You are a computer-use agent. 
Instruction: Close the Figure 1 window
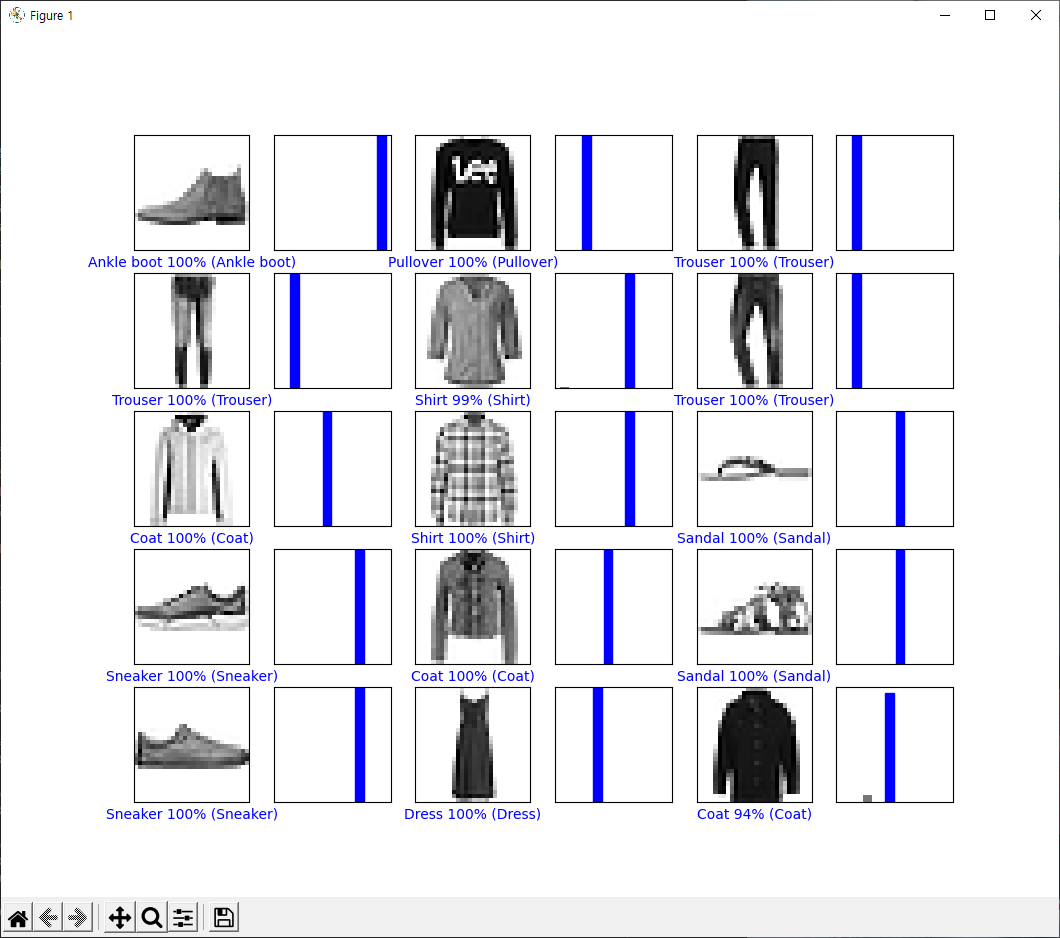(x=1036, y=15)
